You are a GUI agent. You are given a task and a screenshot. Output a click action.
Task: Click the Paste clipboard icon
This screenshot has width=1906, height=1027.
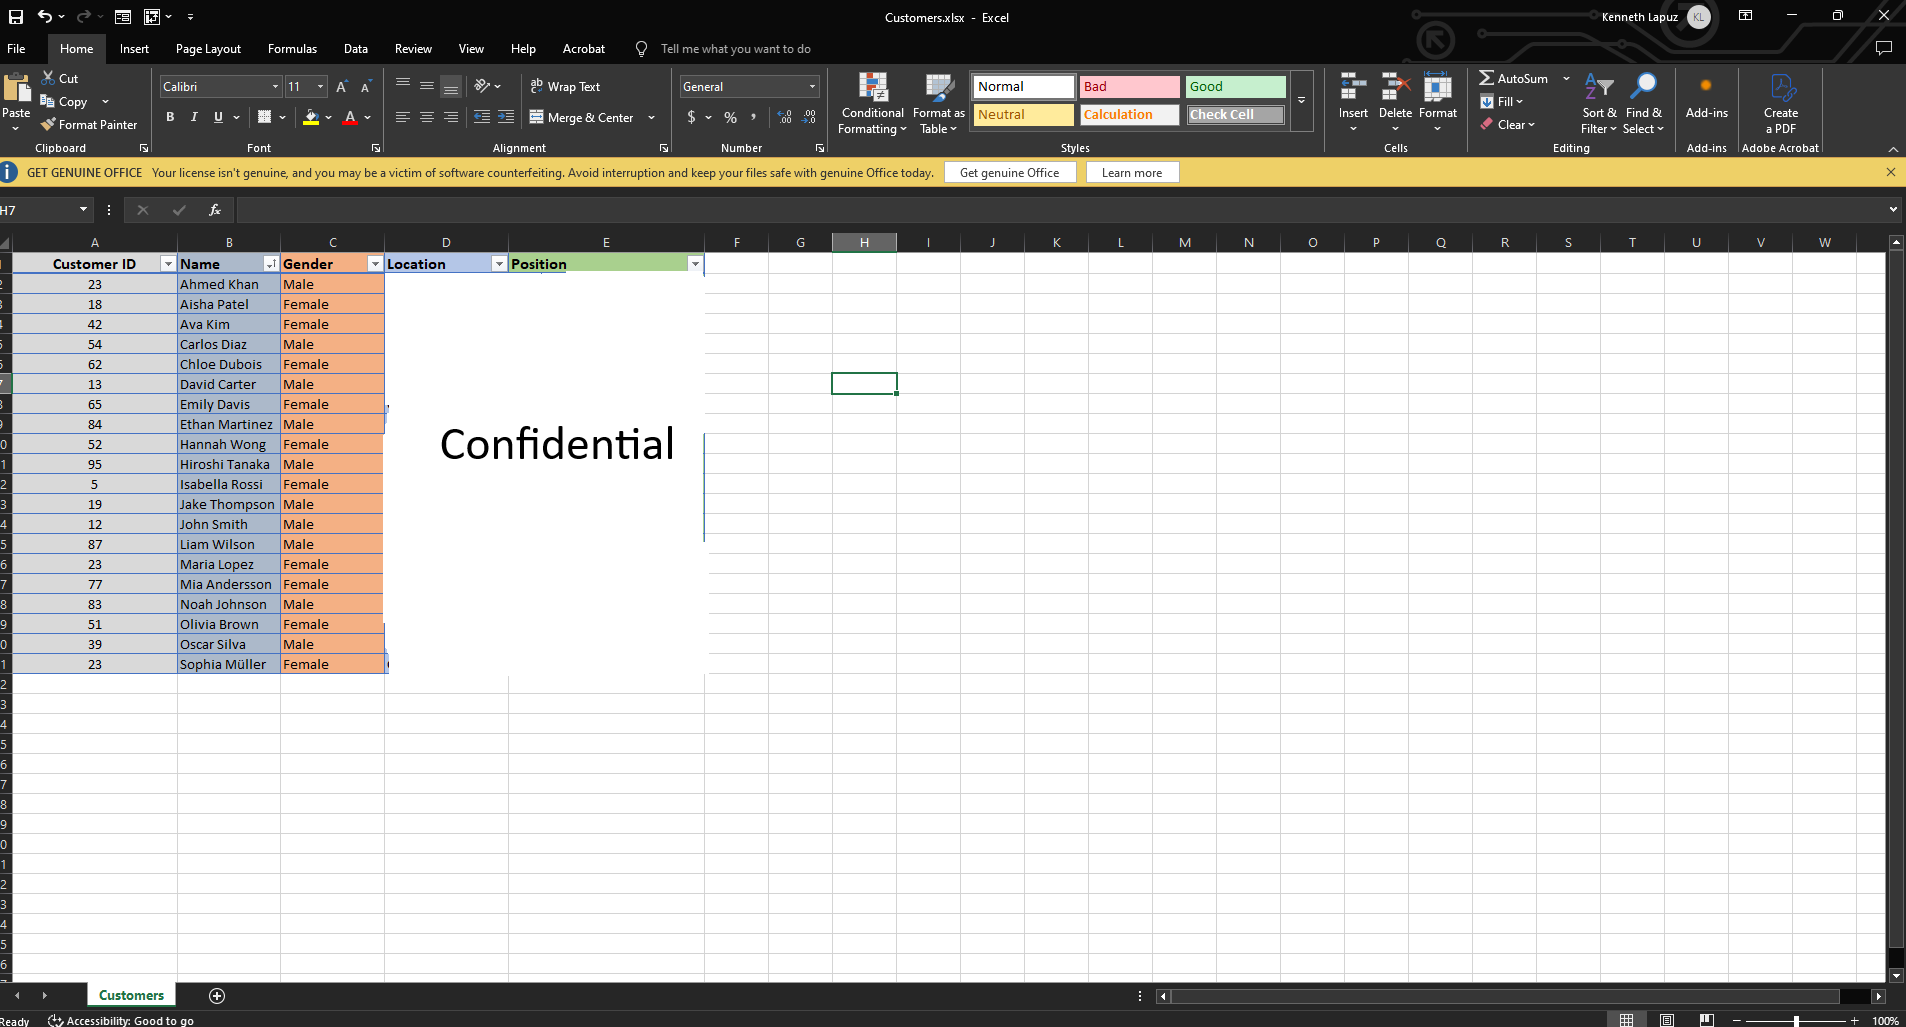pos(16,90)
